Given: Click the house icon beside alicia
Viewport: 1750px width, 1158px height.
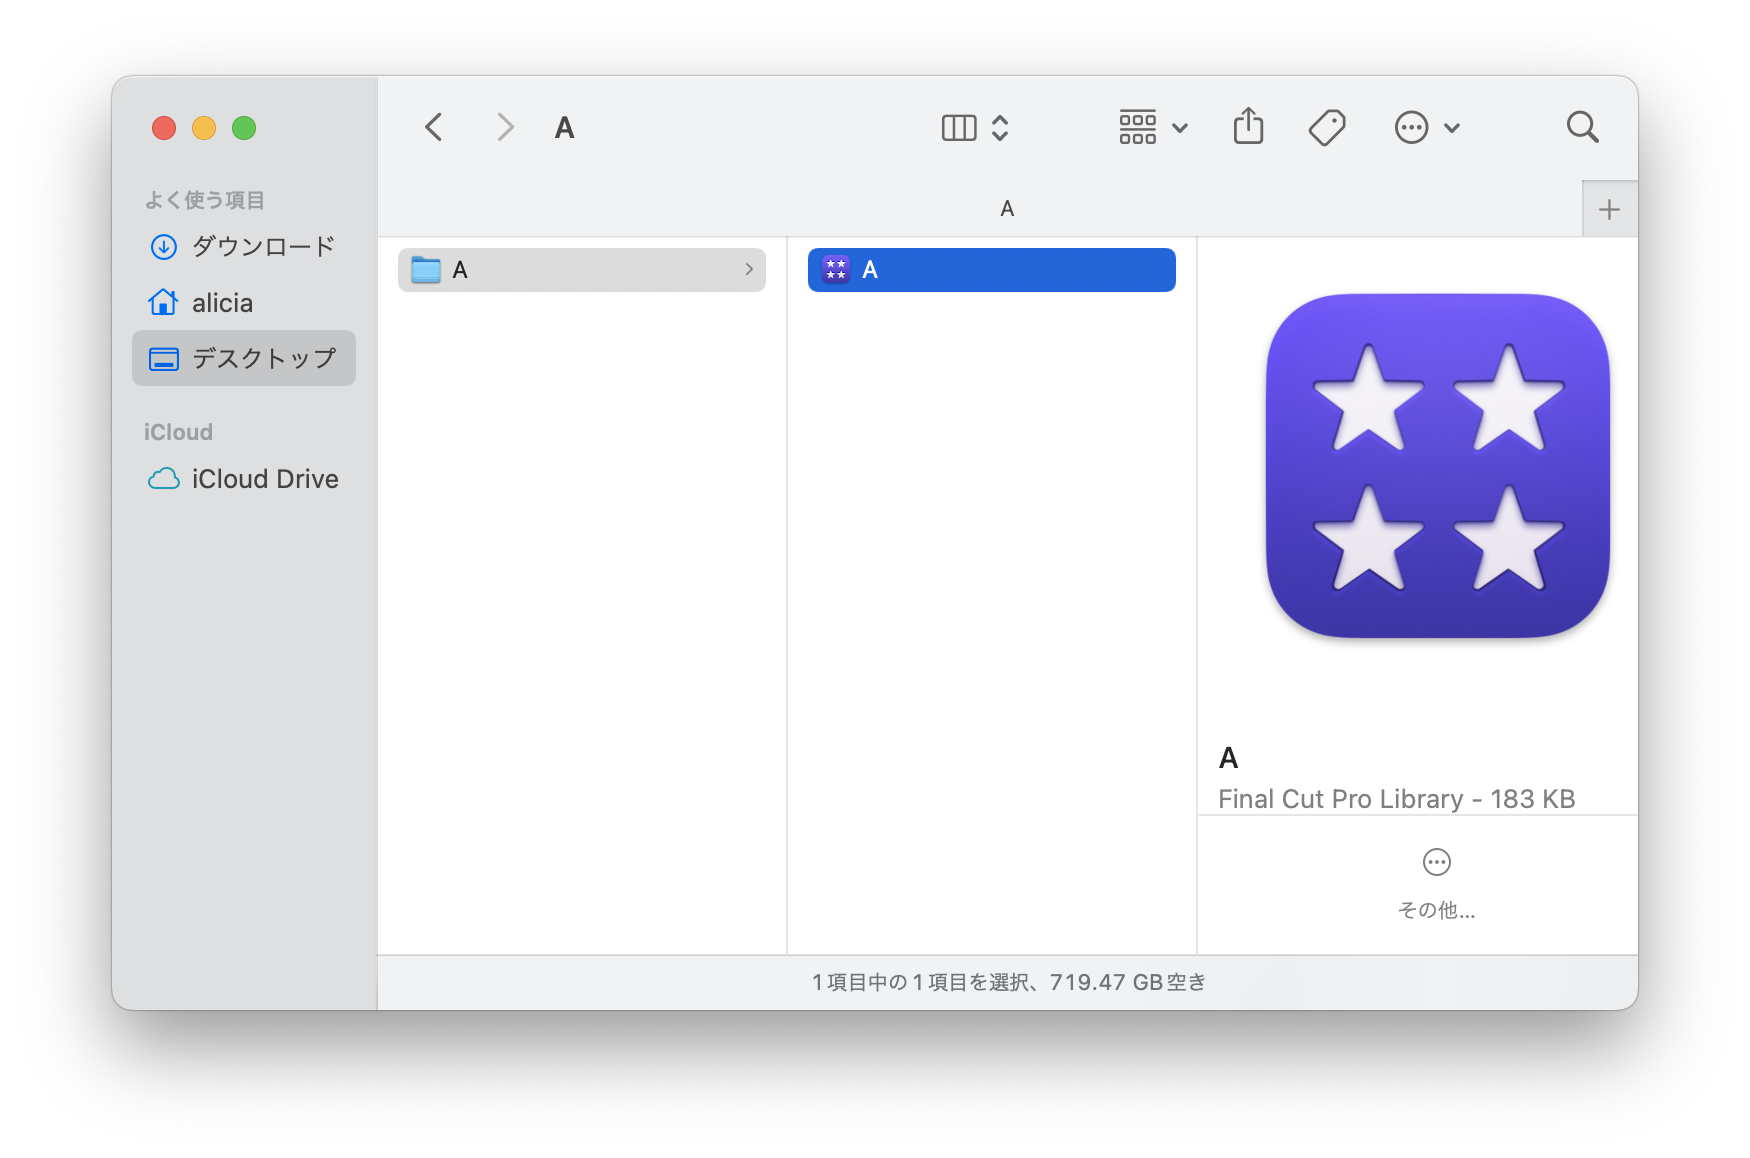Looking at the screenshot, I should coord(163,302).
